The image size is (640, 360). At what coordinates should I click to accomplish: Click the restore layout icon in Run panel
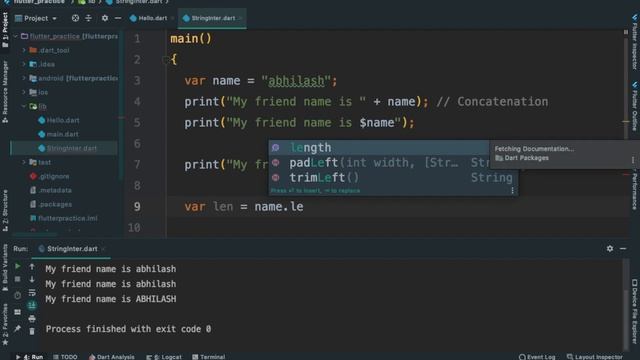[x=18, y=312]
